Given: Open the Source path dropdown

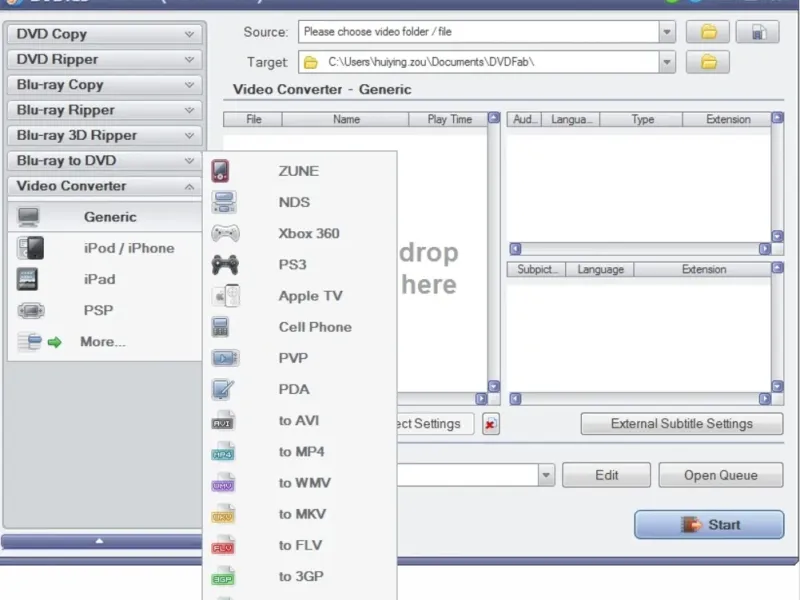Looking at the screenshot, I should tap(667, 32).
